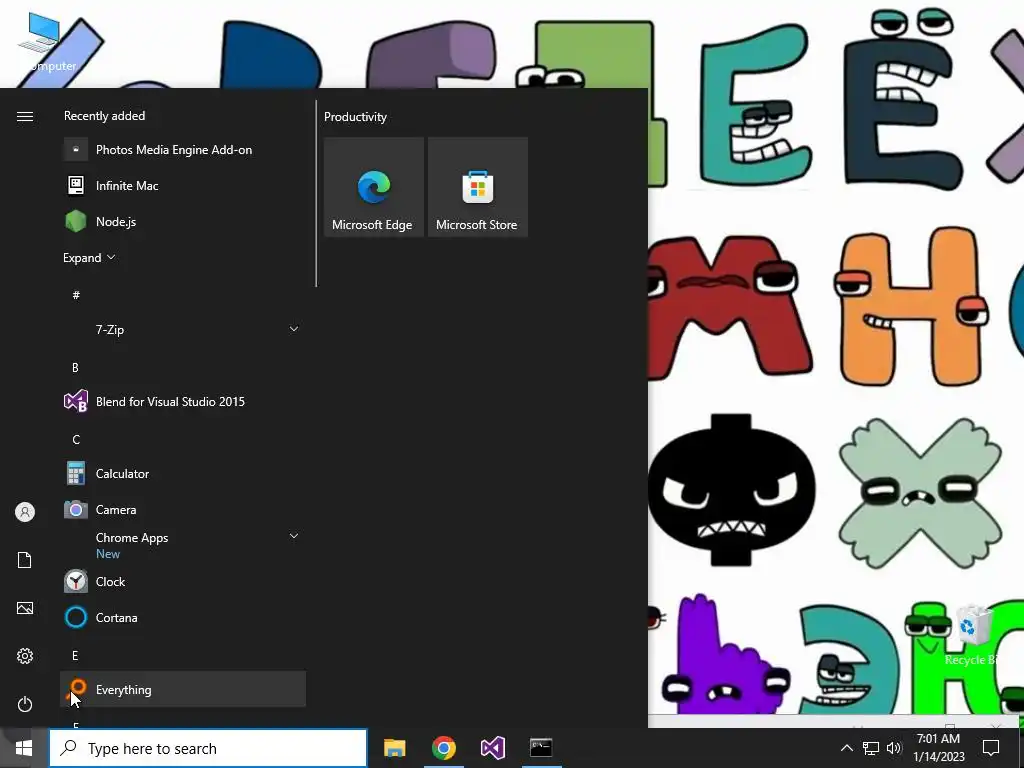Screen dimensions: 1024x768
Task: Open Photos Media Engine Add-on
Action: 183,150
